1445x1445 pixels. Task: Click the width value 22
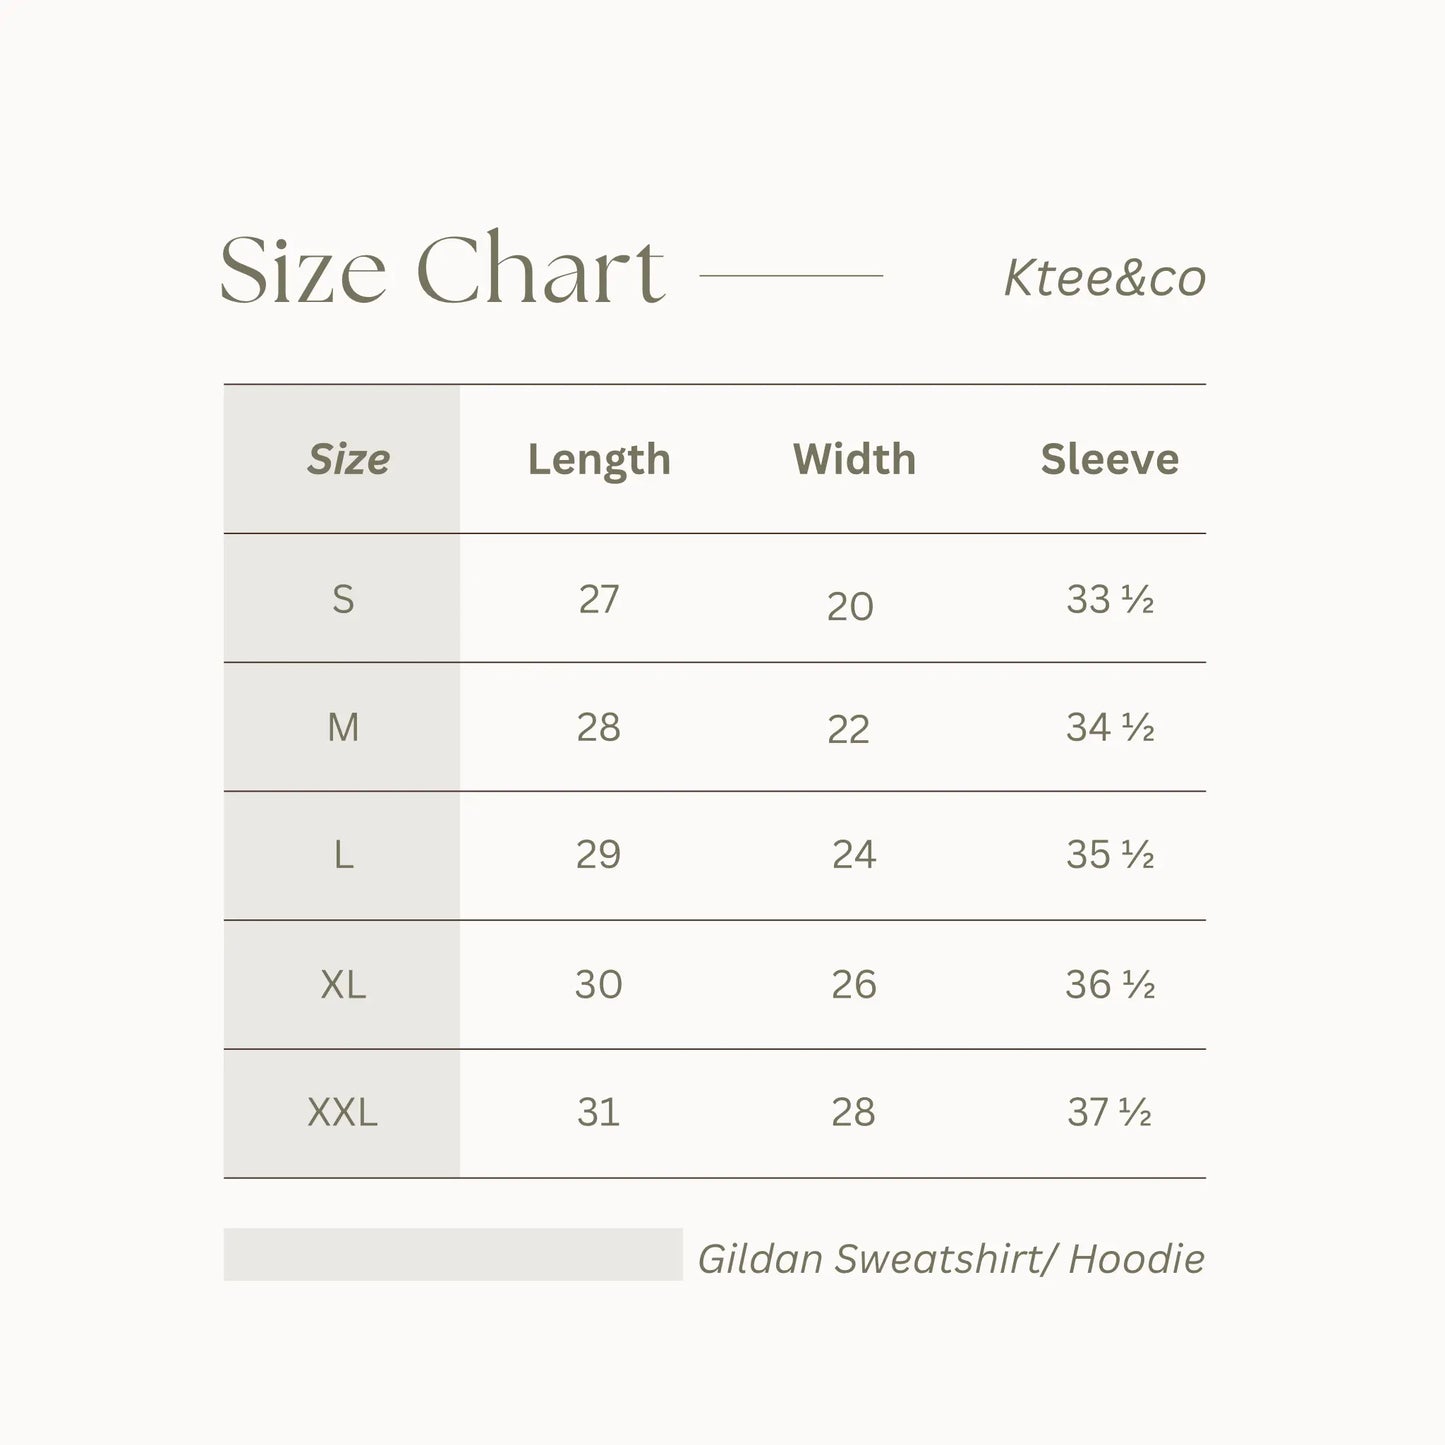click(848, 729)
